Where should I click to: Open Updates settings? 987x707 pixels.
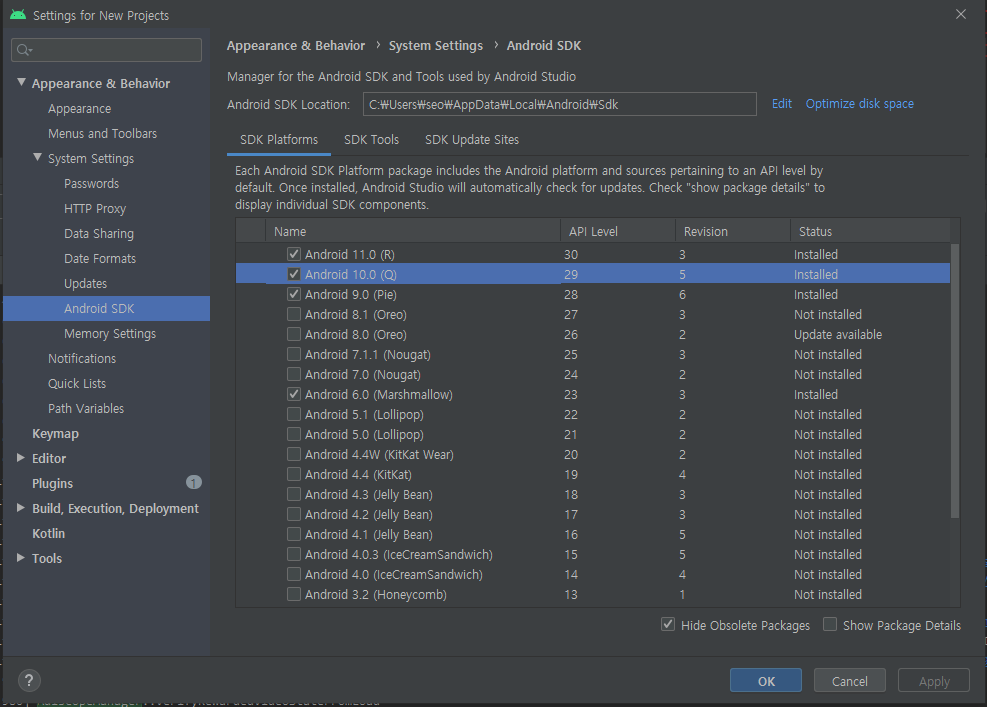click(x=86, y=283)
